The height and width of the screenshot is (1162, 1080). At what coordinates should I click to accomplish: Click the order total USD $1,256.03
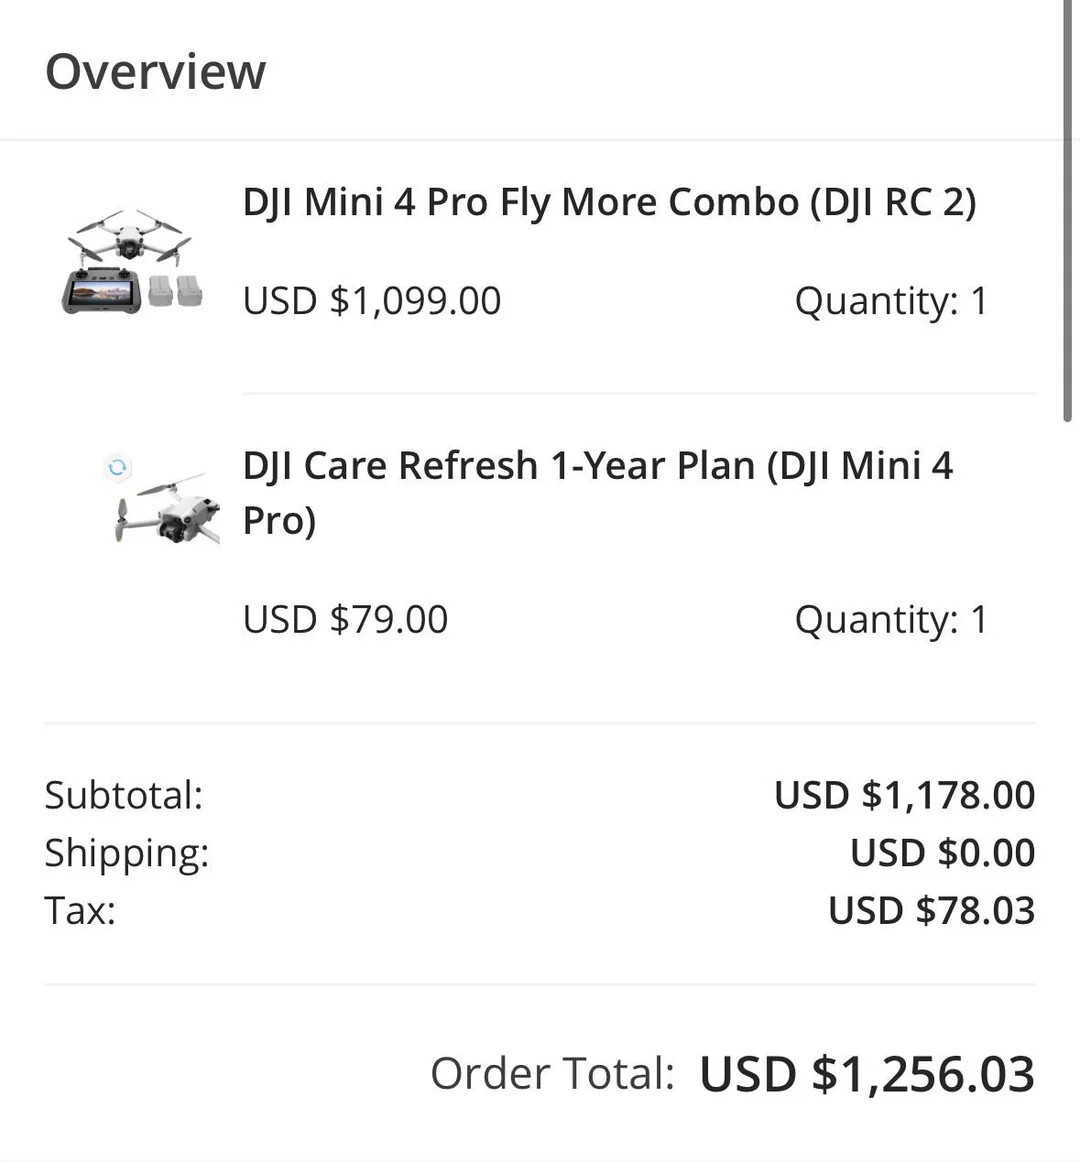coord(867,1074)
